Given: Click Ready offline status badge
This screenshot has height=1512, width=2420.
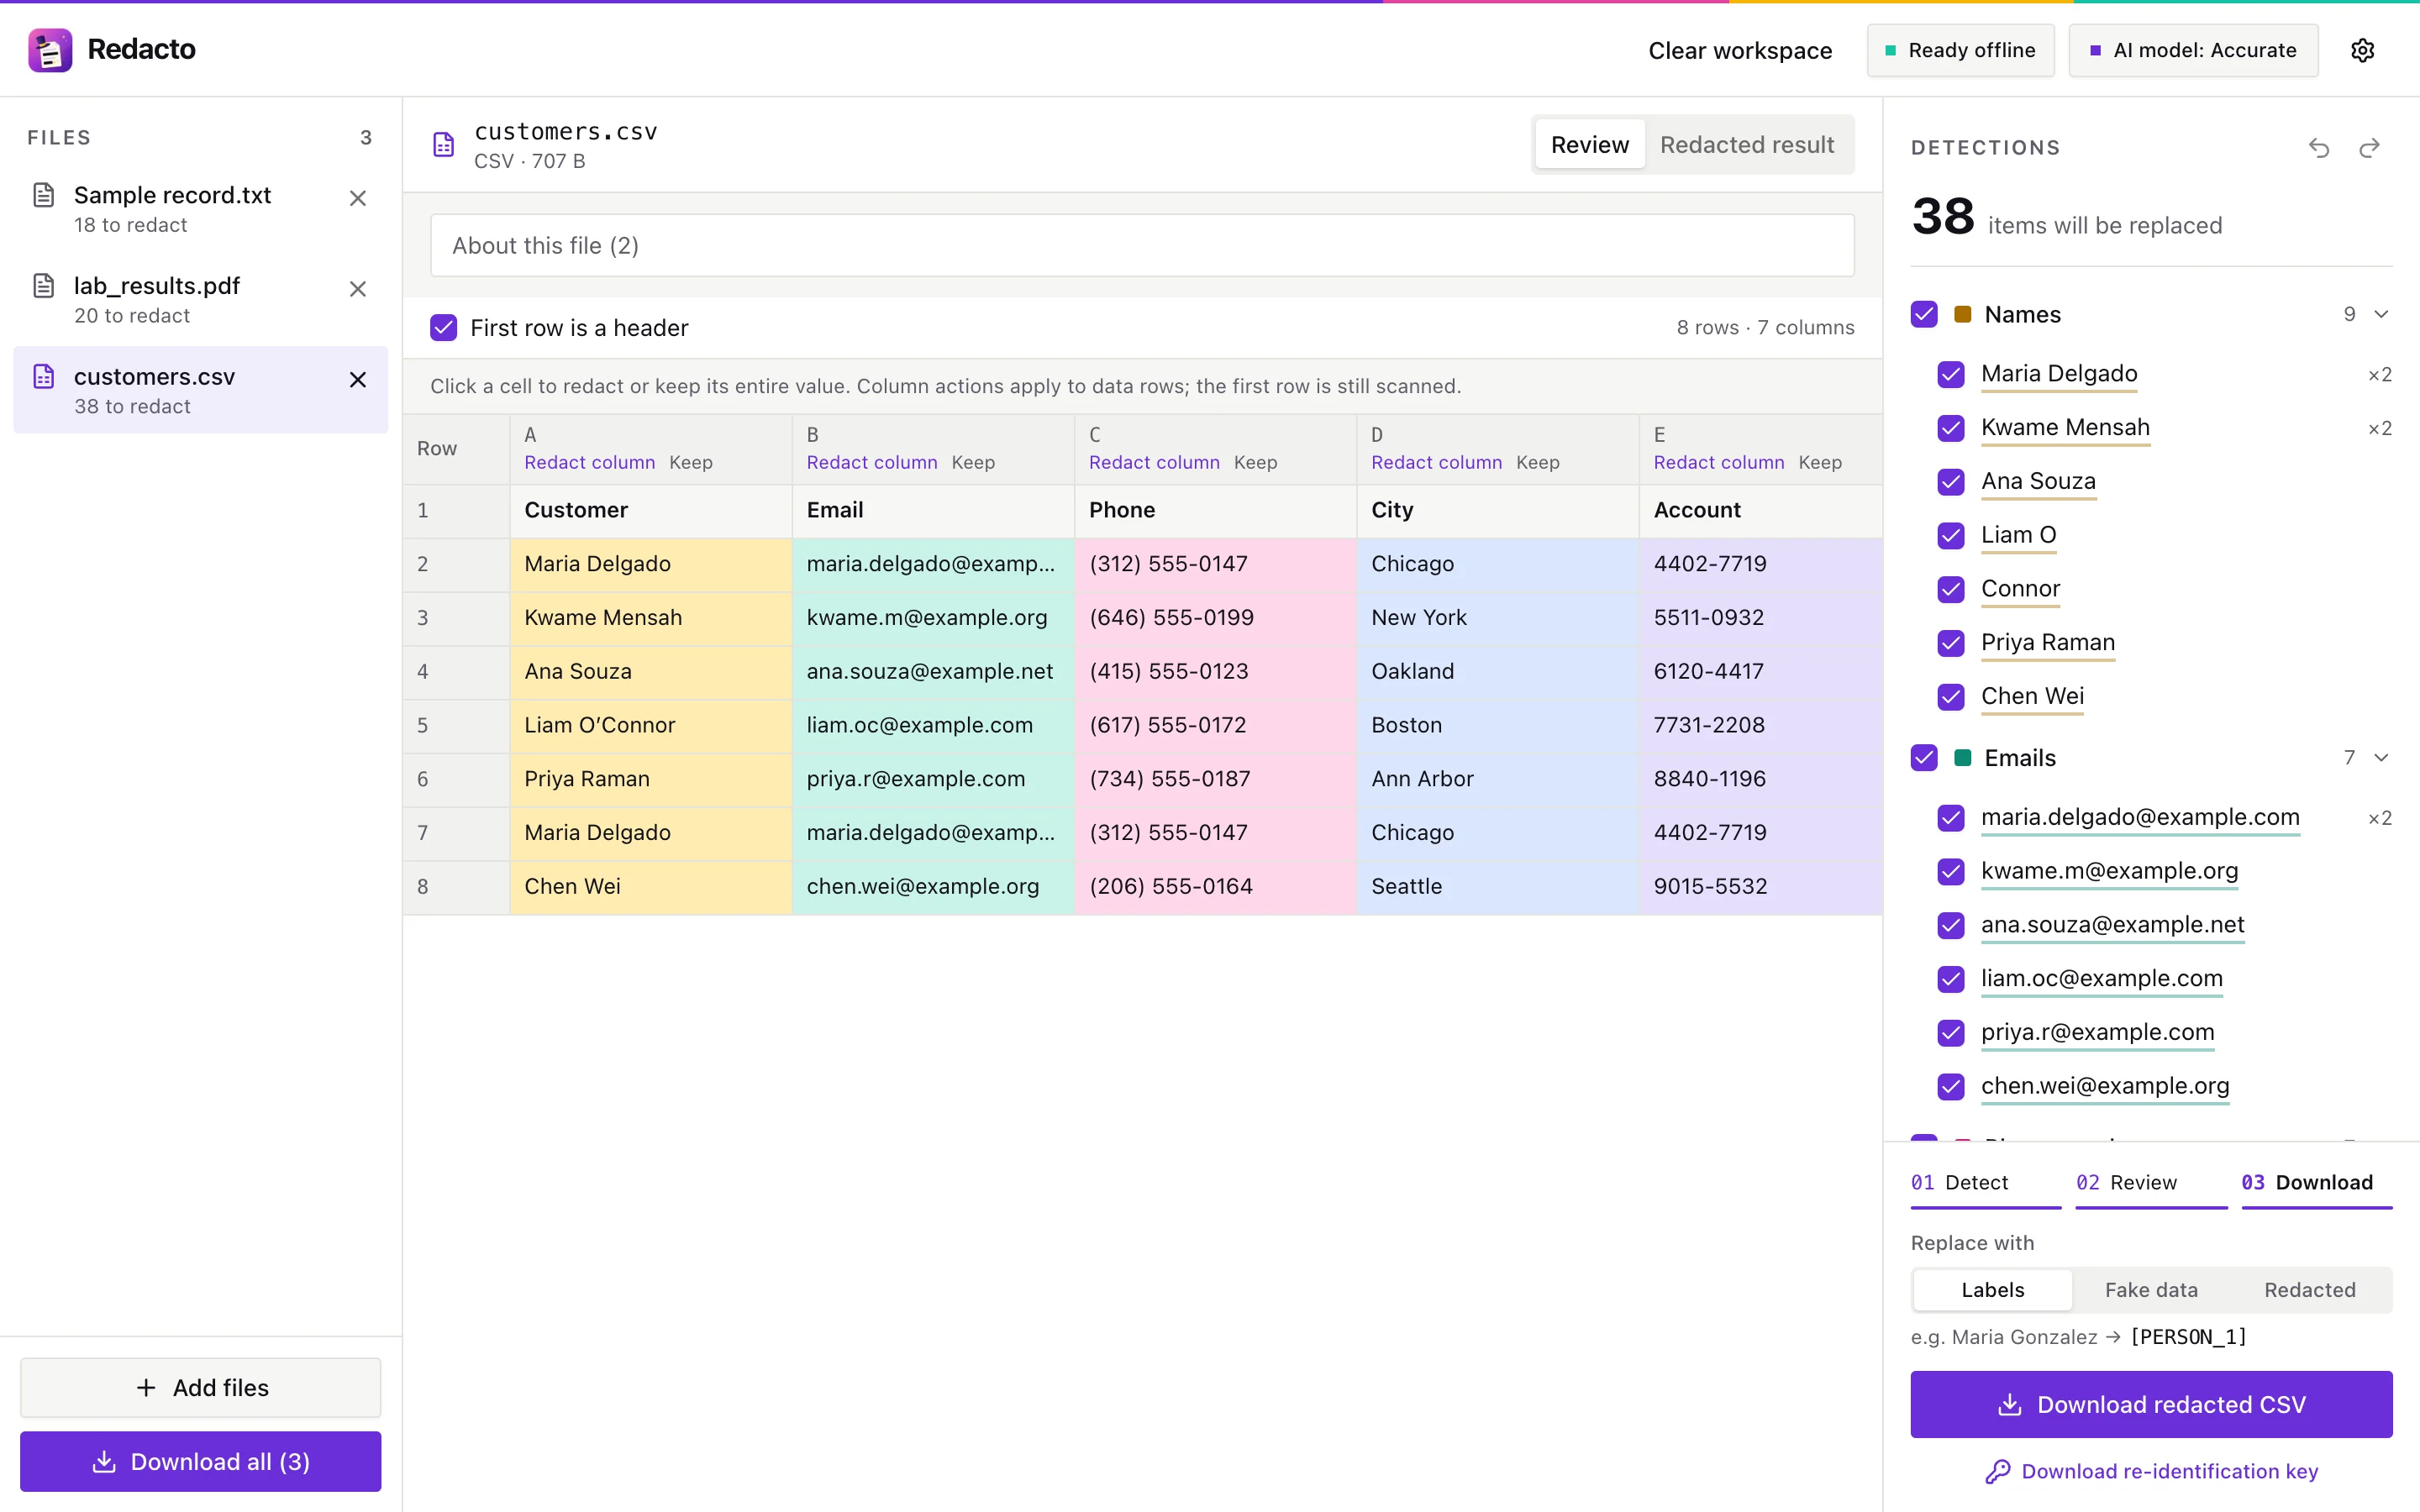Looking at the screenshot, I should pos(1960,50).
